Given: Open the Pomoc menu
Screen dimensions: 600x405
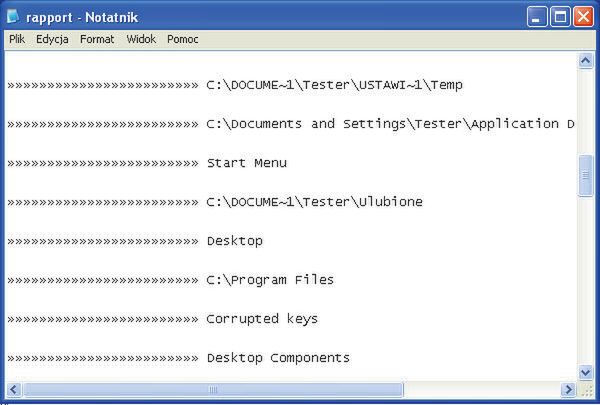Looking at the screenshot, I should (181, 39).
